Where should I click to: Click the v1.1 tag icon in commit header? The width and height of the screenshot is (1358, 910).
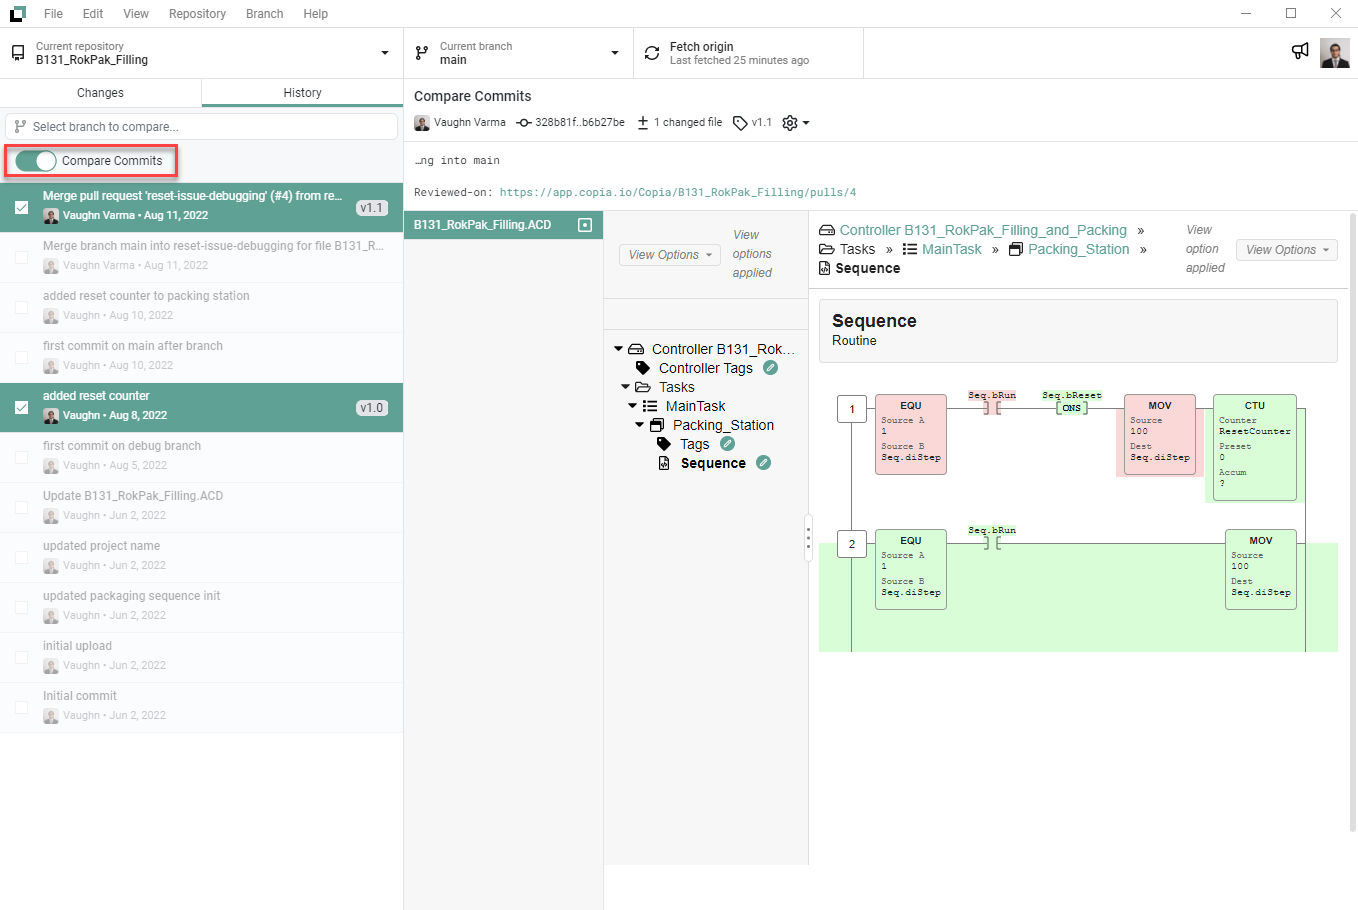pyautogui.click(x=738, y=122)
